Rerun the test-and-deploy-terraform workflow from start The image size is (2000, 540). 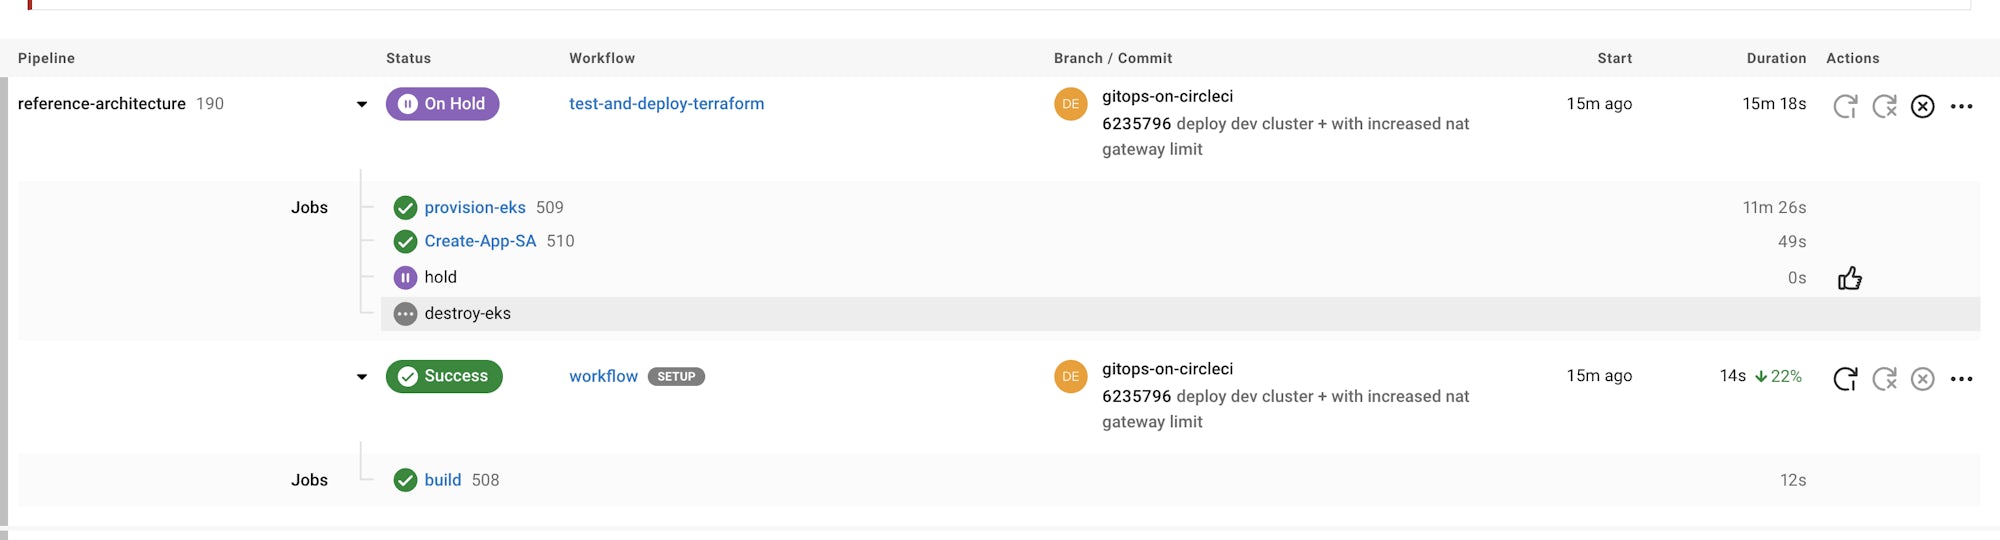[1845, 106]
